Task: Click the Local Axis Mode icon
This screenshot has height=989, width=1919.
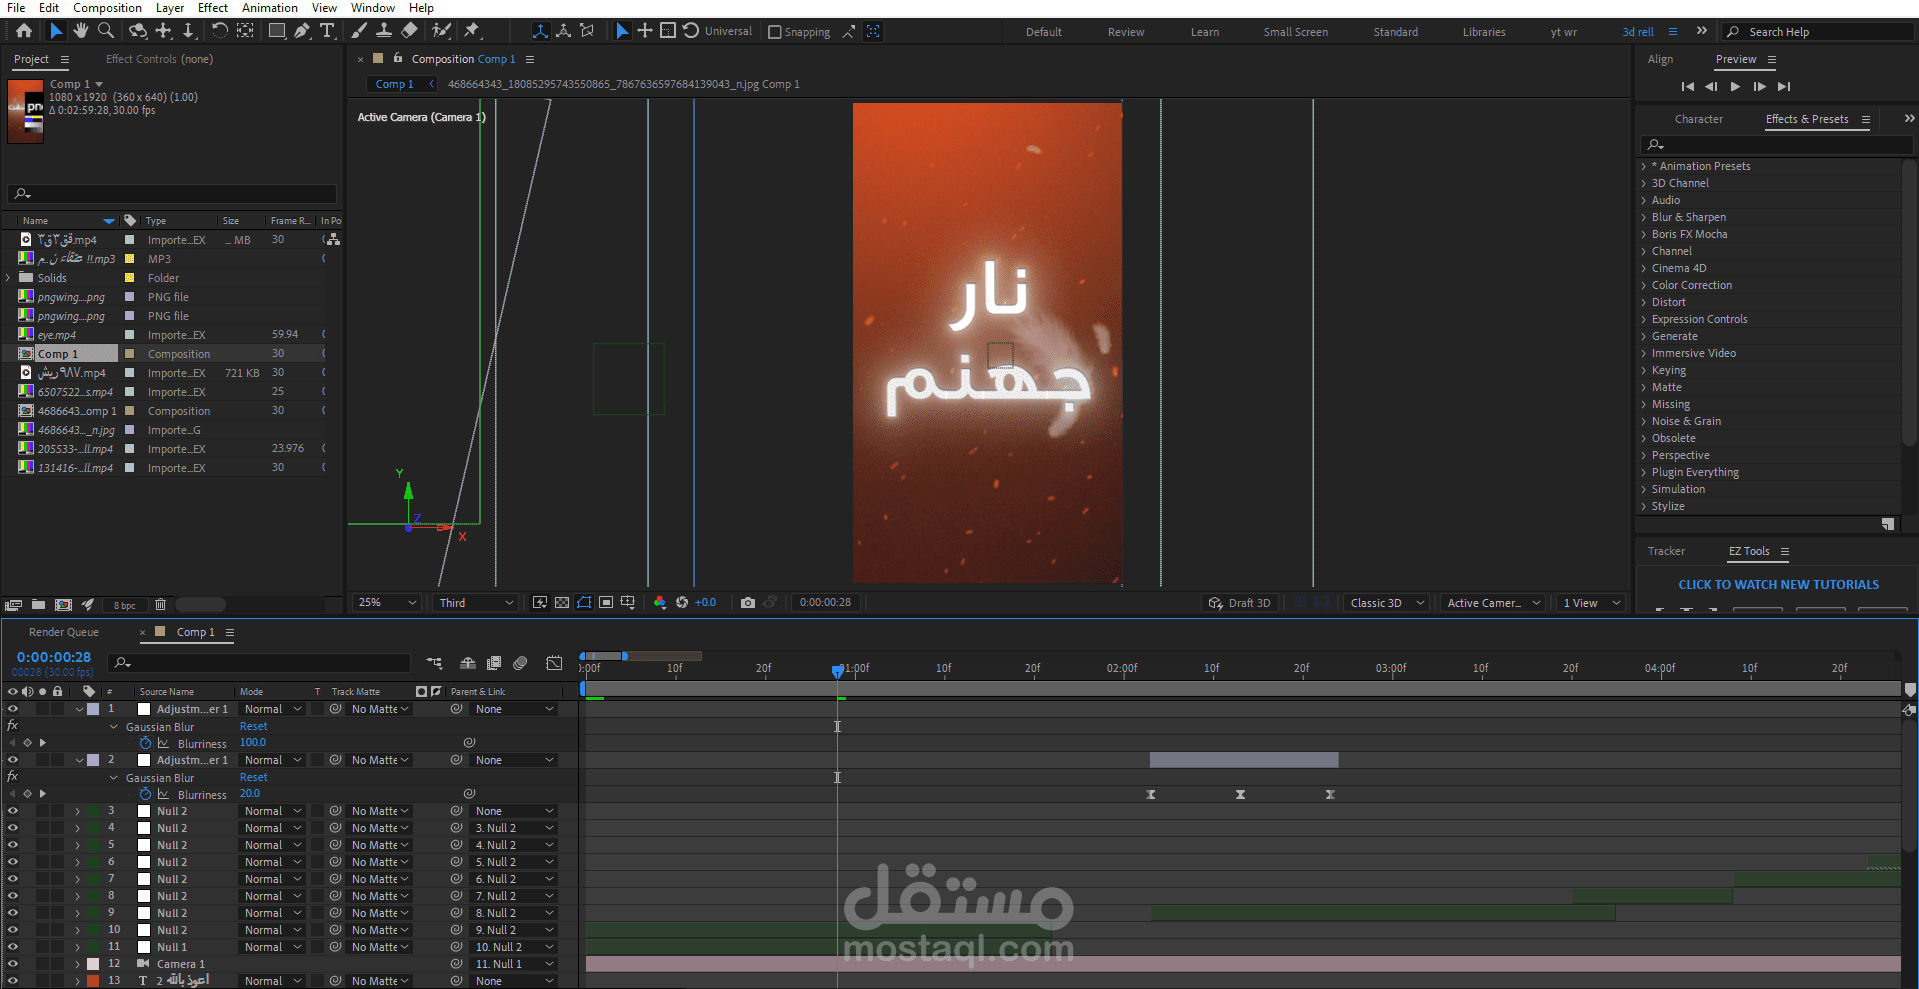Action: click(x=540, y=31)
